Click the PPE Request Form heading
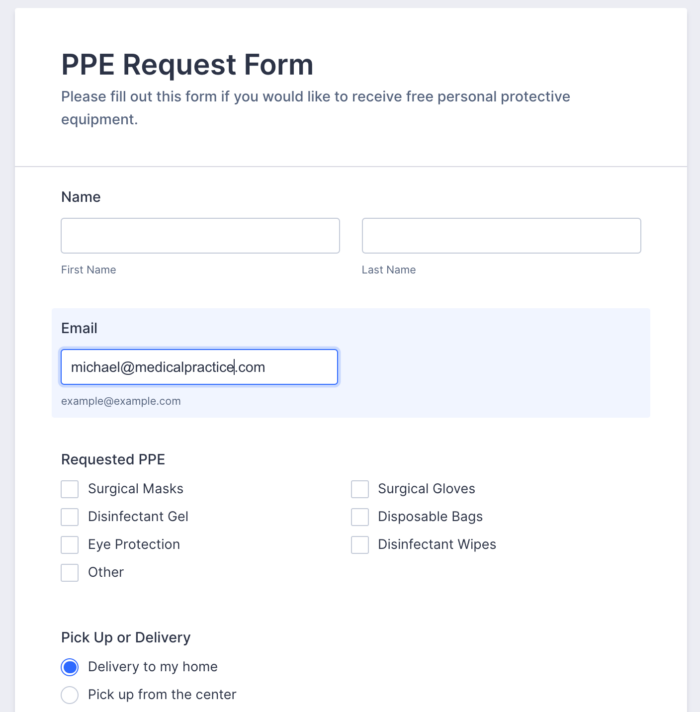The height and width of the screenshot is (712, 700). click(187, 65)
